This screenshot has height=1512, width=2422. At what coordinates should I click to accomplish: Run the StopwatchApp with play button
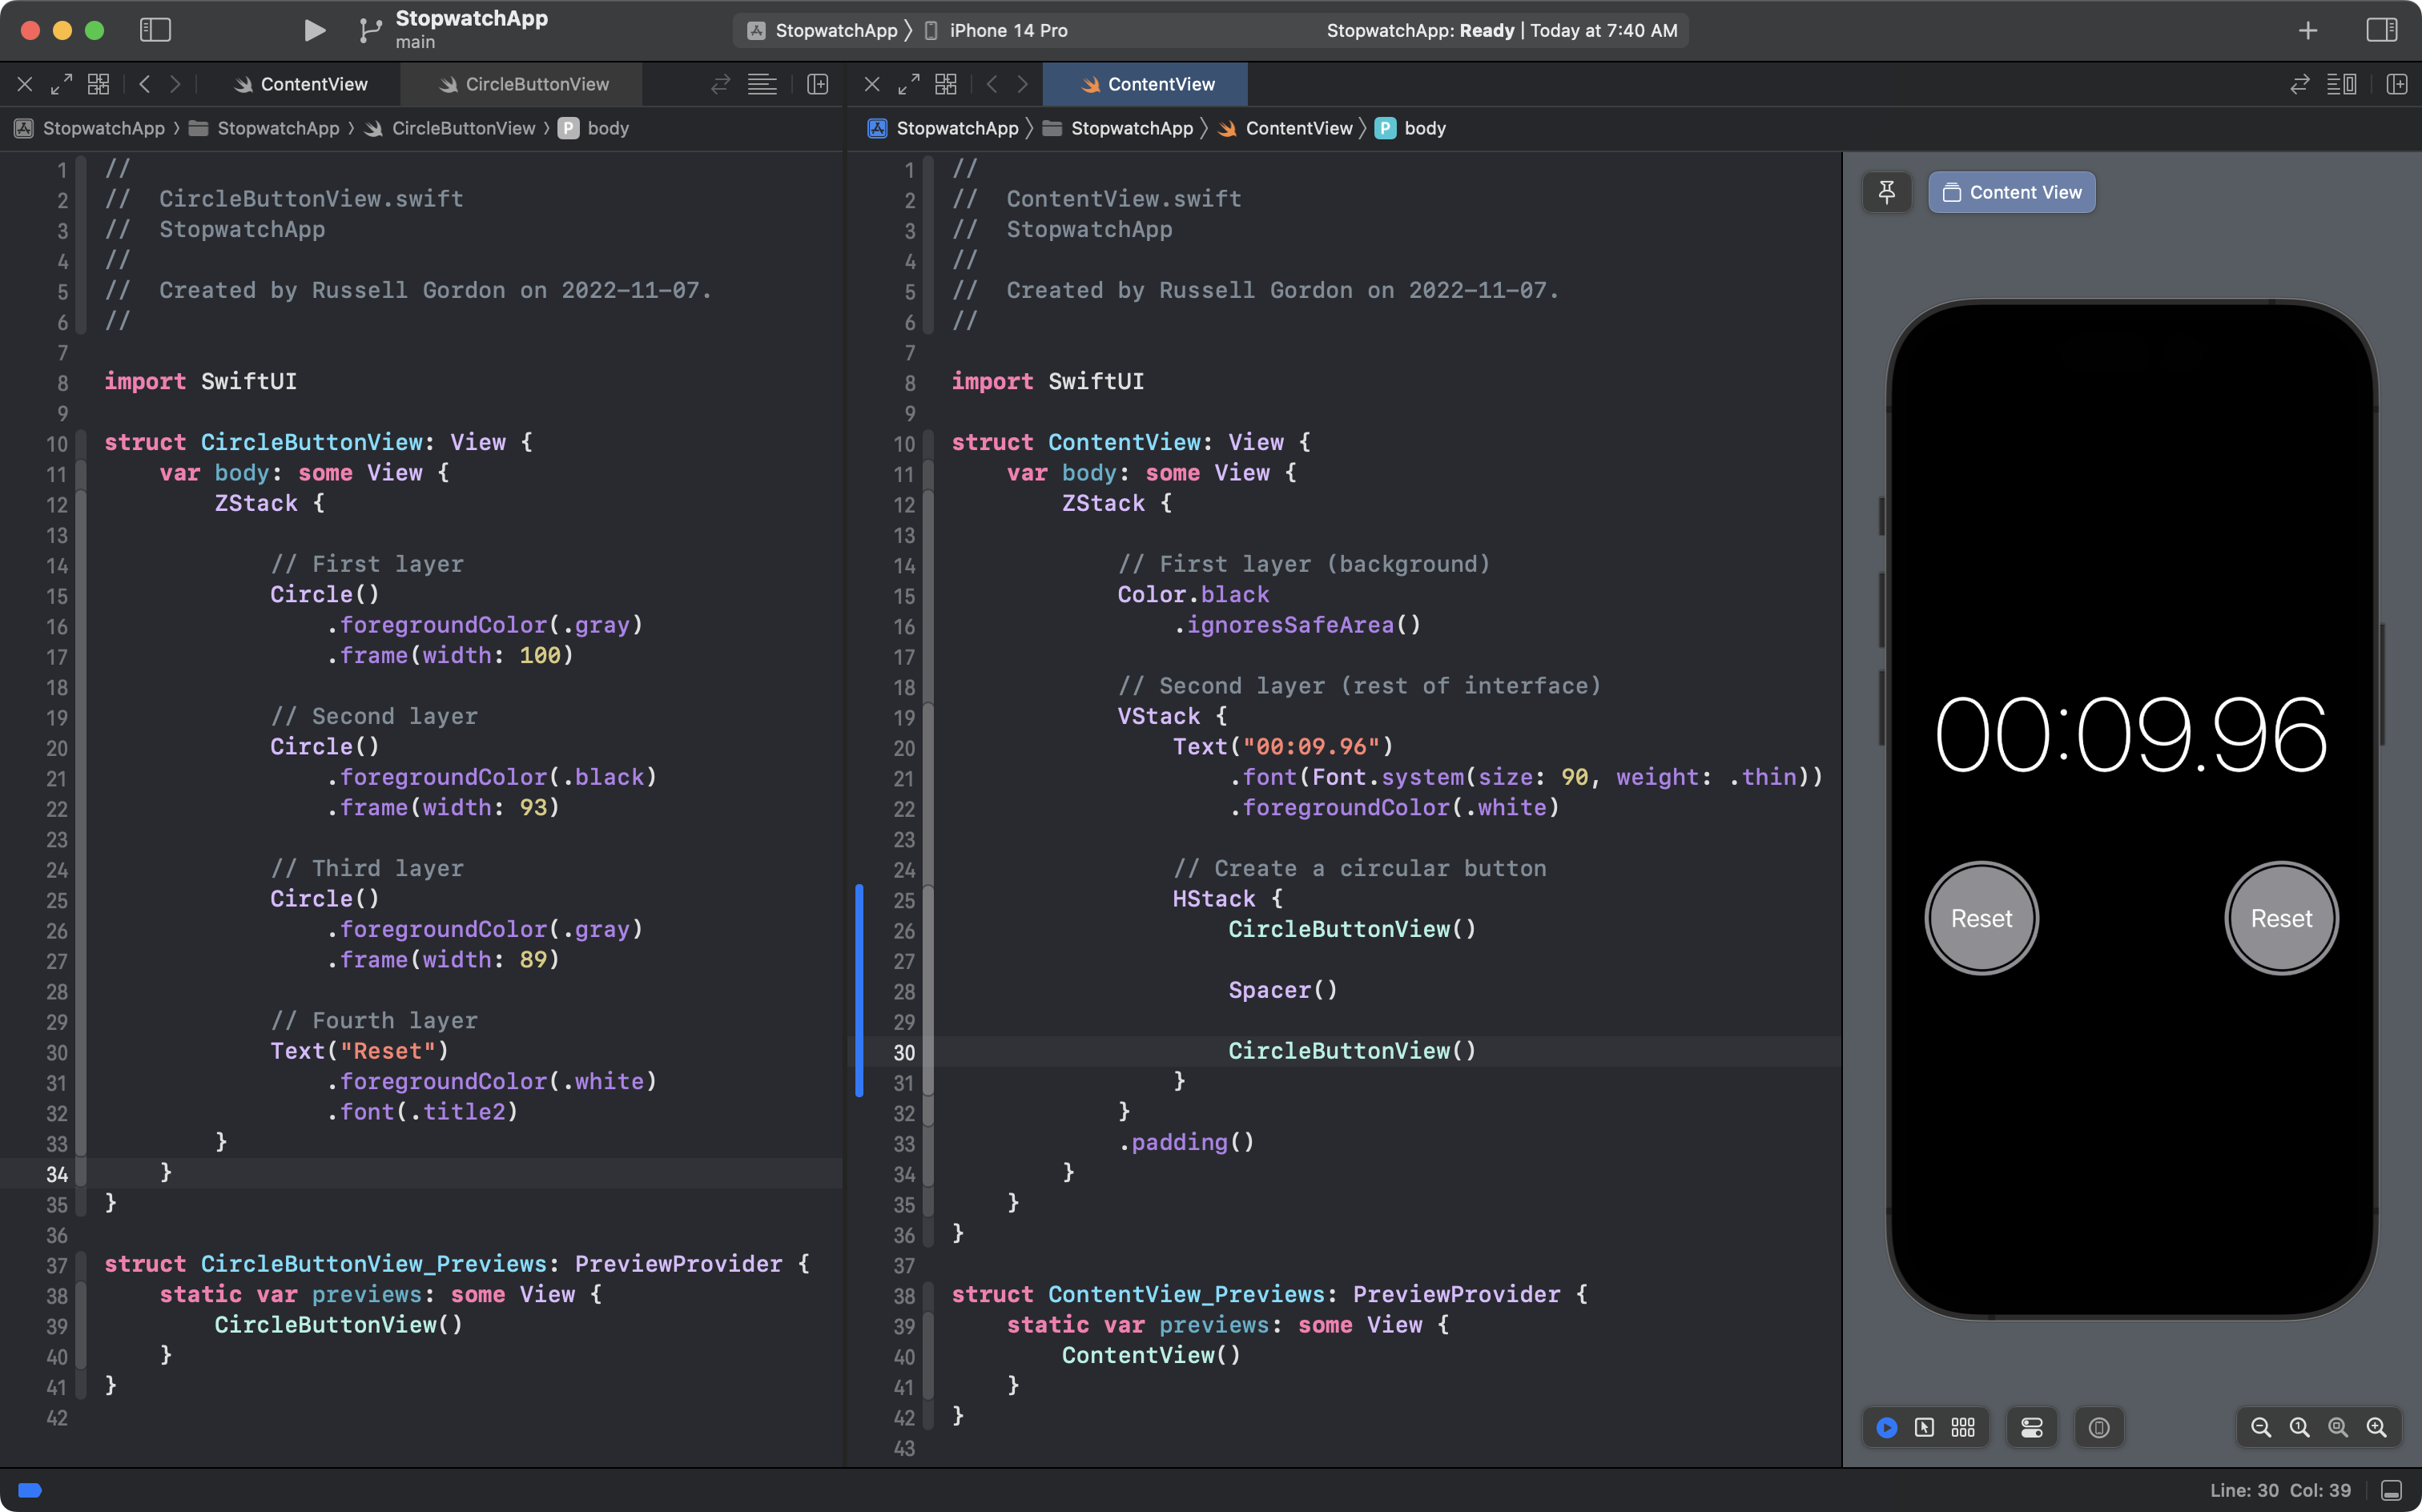click(314, 30)
